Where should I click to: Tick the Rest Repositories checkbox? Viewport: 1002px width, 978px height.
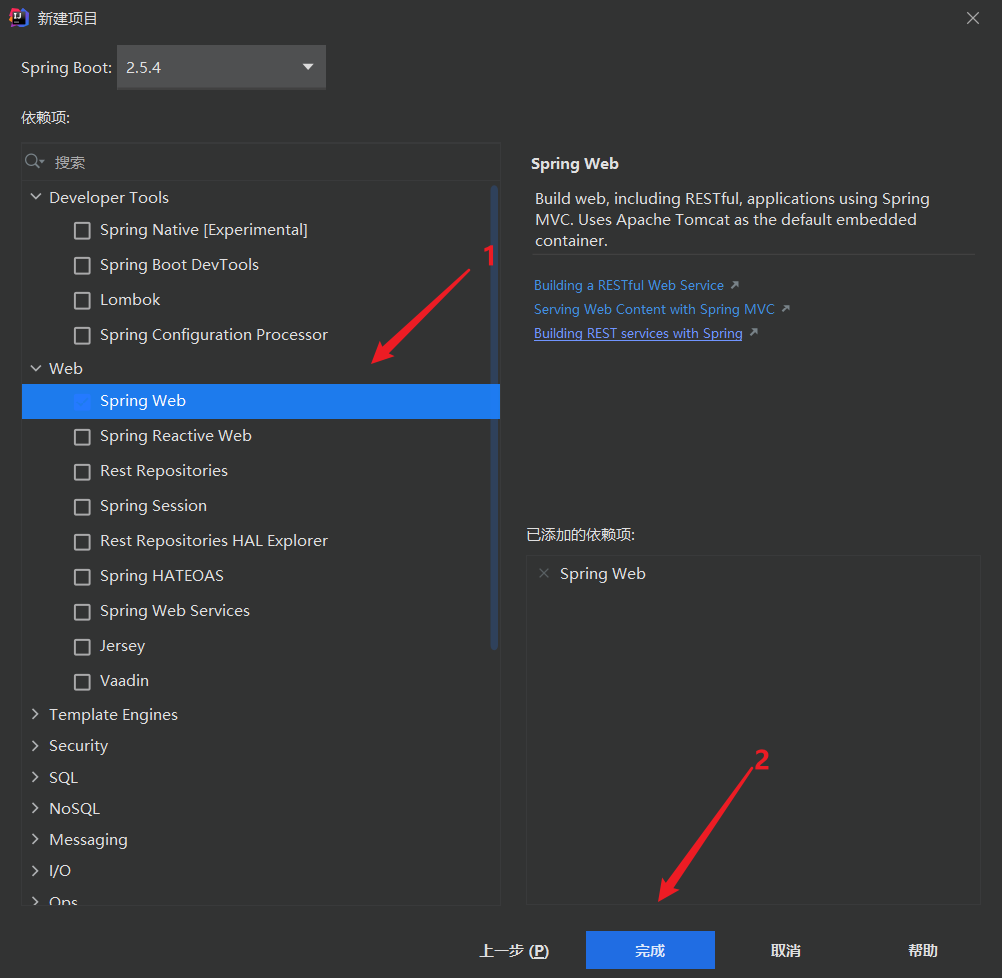coord(82,472)
